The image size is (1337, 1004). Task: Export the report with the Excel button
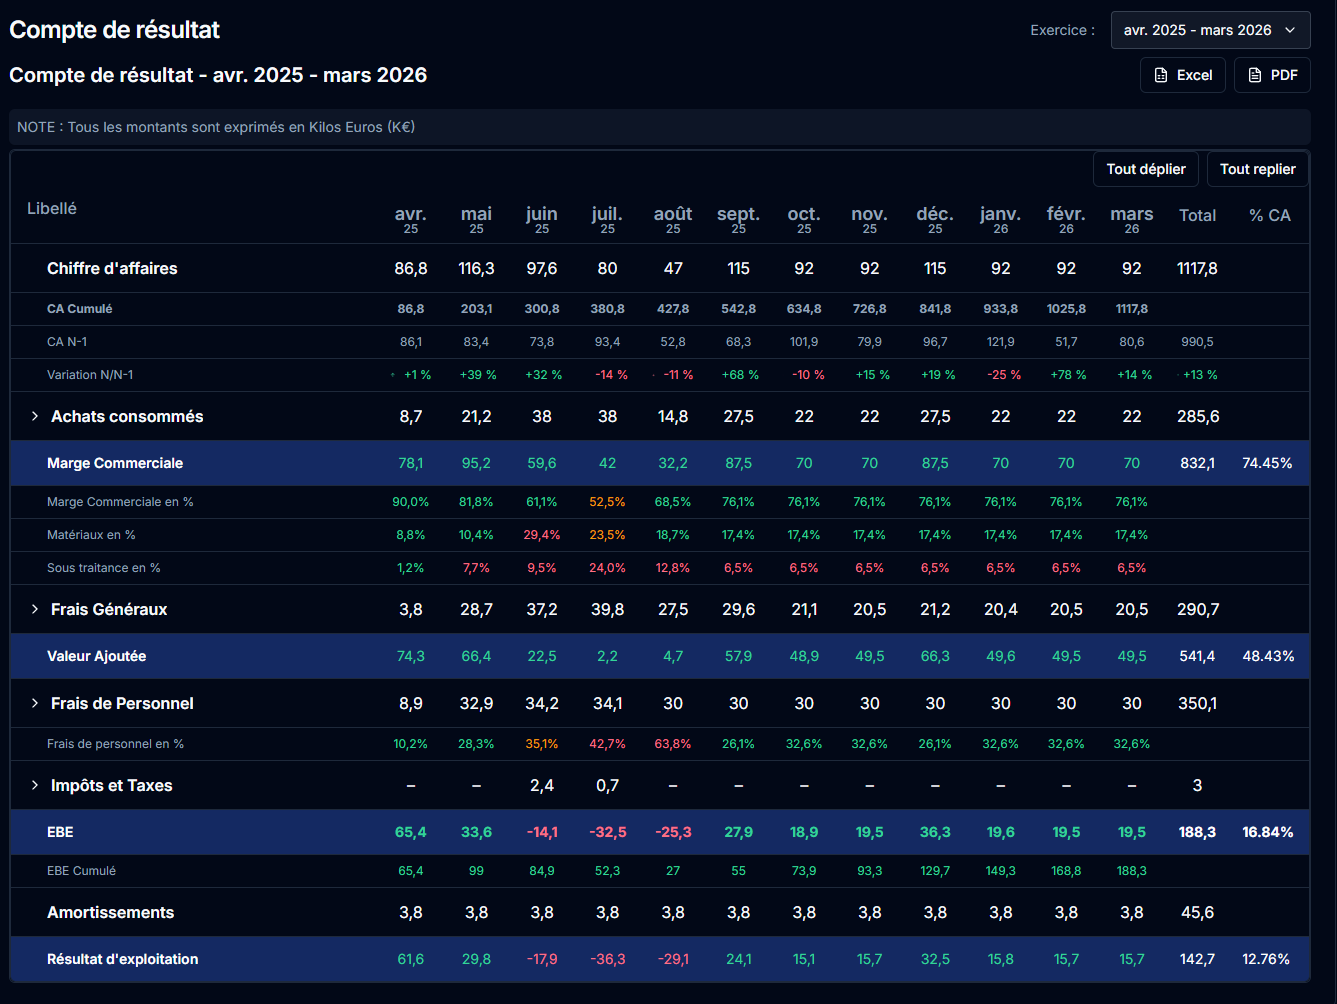tap(1183, 75)
